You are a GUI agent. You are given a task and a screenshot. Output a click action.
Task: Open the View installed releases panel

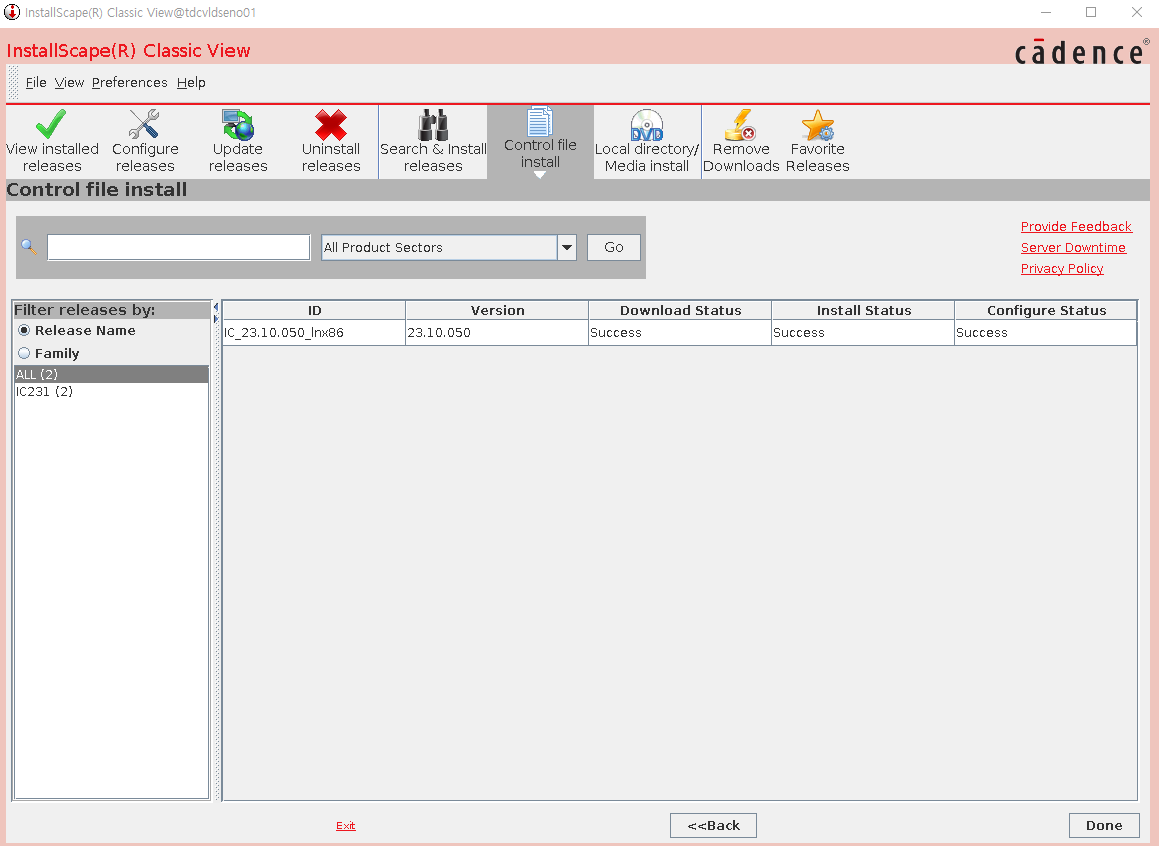tap(52, 140)
